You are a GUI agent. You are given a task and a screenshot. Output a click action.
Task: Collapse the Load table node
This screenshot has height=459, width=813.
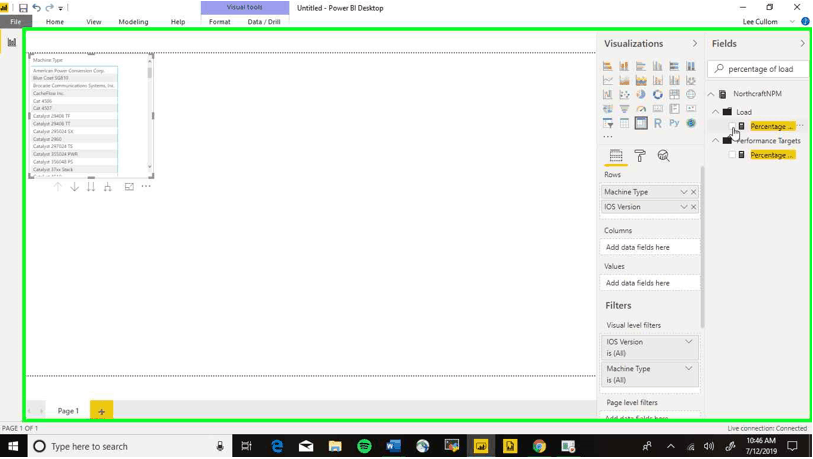pos(716,112)
